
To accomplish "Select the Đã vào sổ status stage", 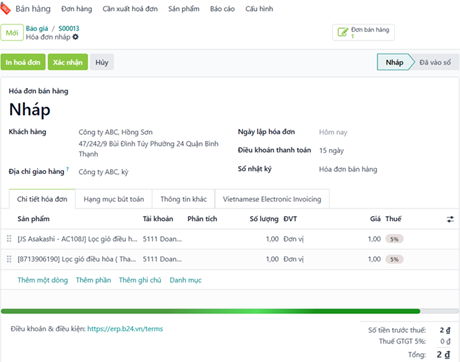I will click(435, 62).
